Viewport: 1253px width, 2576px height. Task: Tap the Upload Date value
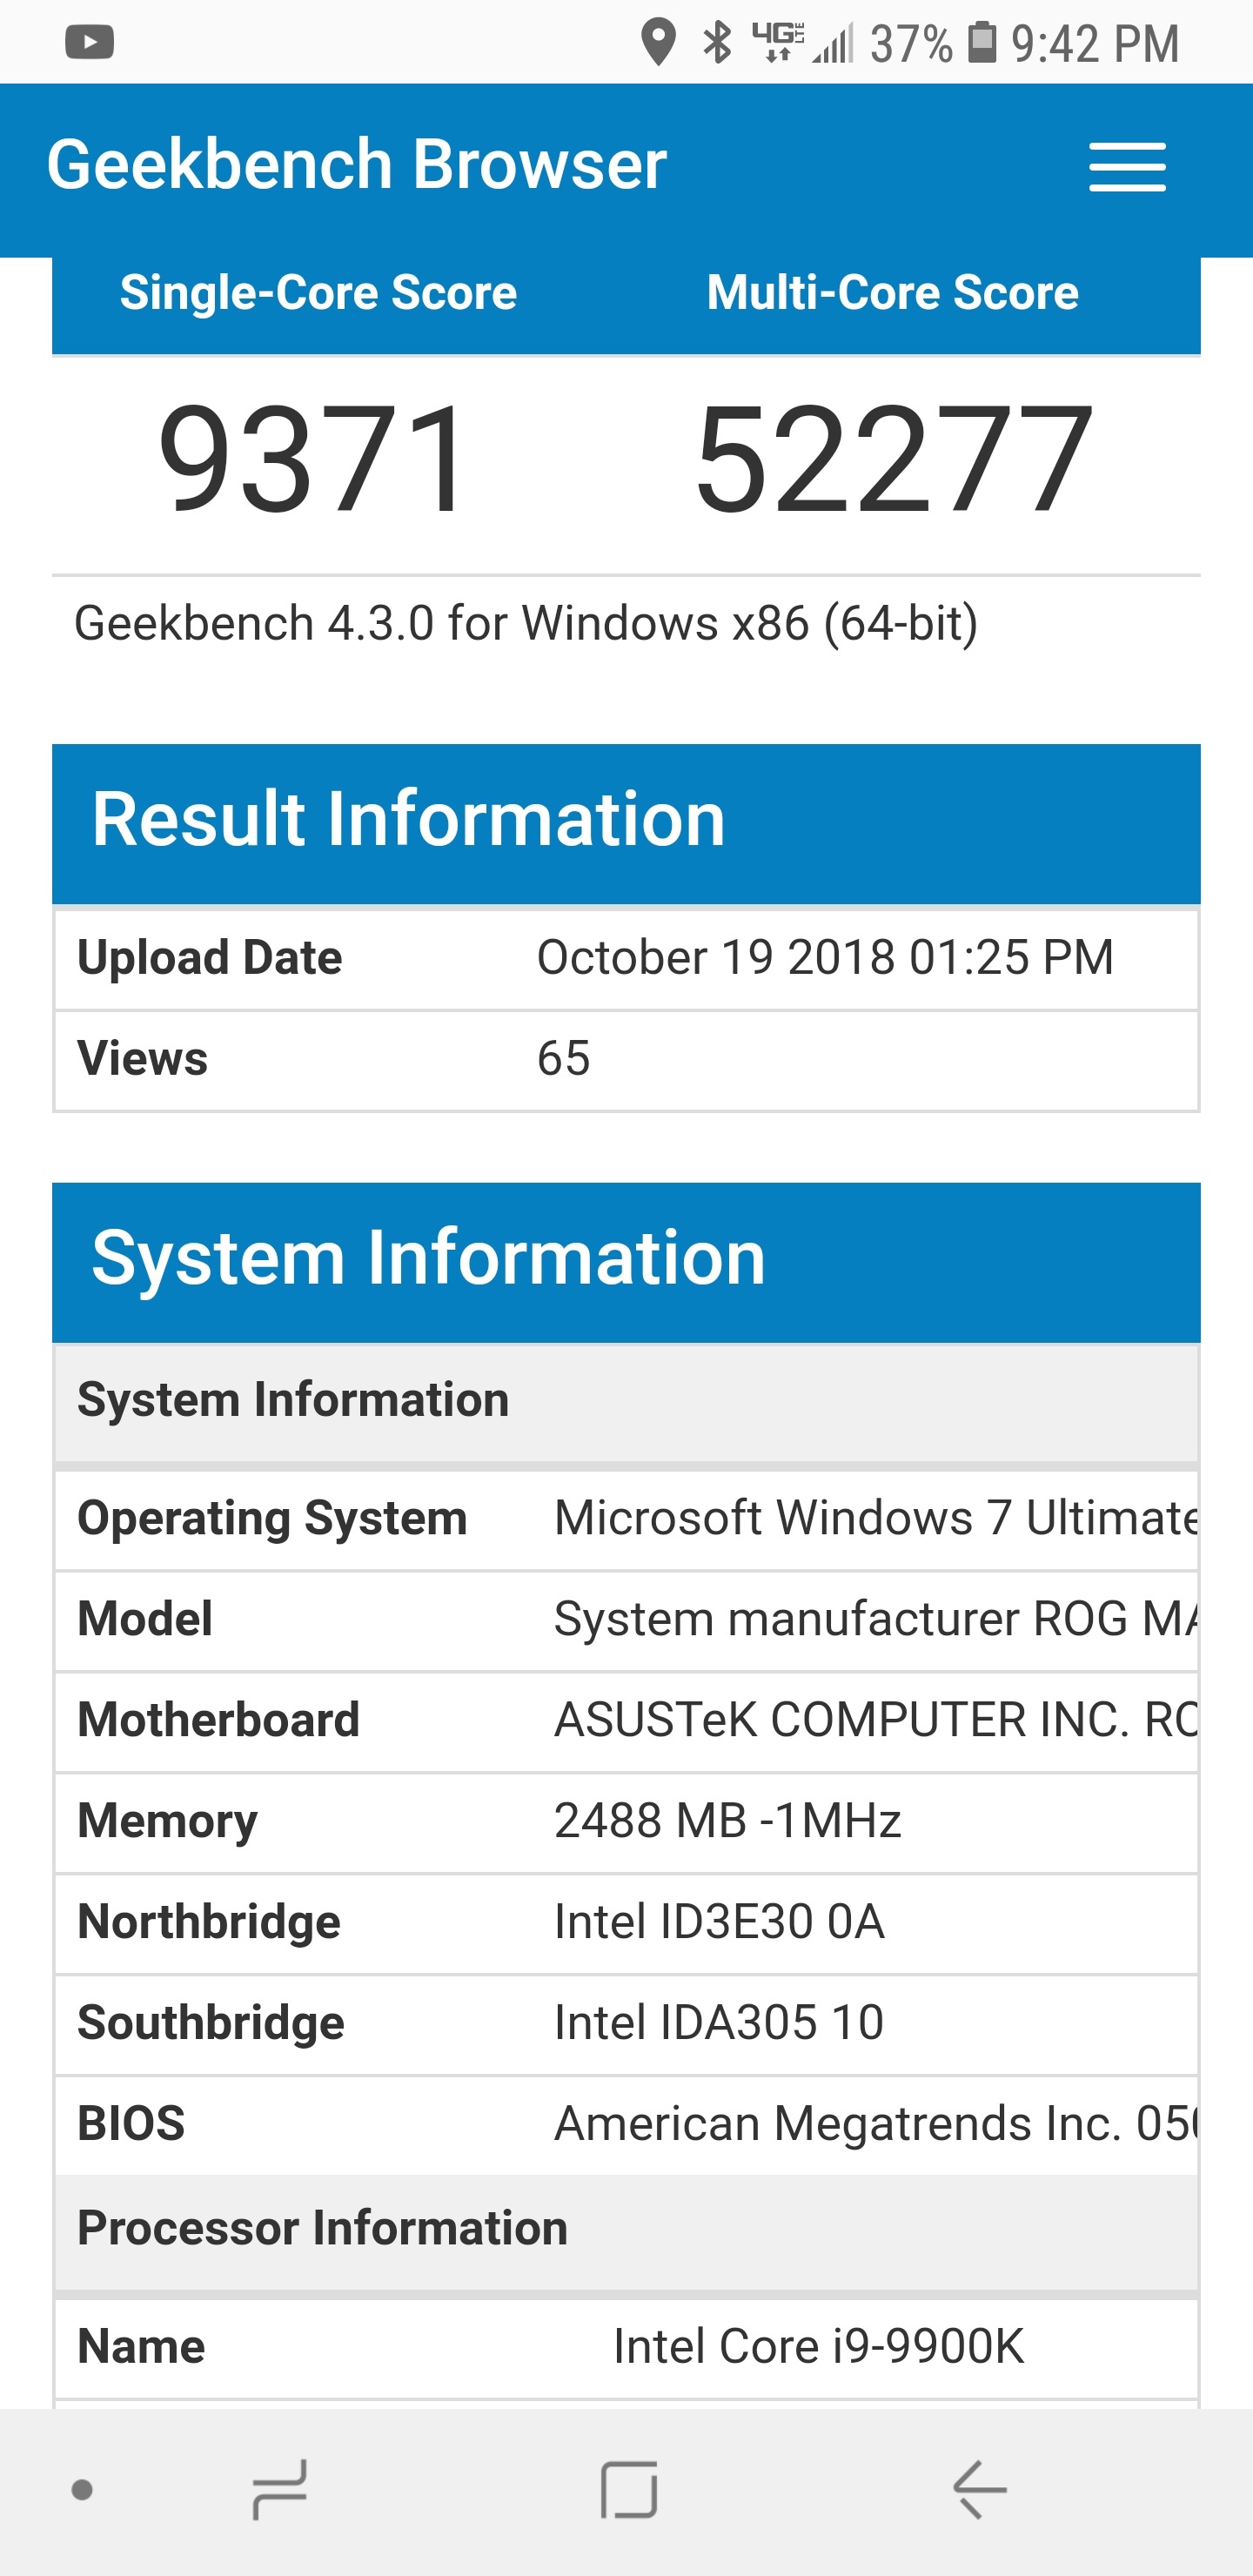824,958
